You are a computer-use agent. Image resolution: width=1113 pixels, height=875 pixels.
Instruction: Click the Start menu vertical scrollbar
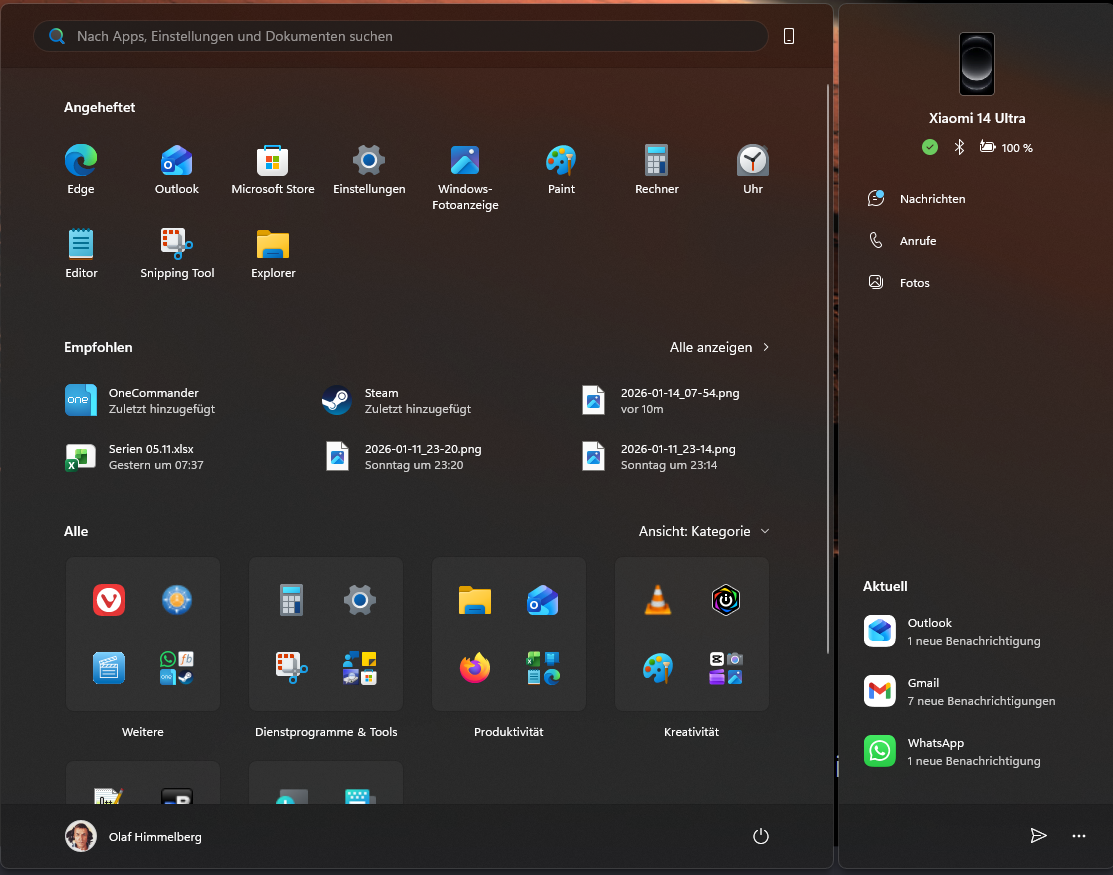pos(827,370)
